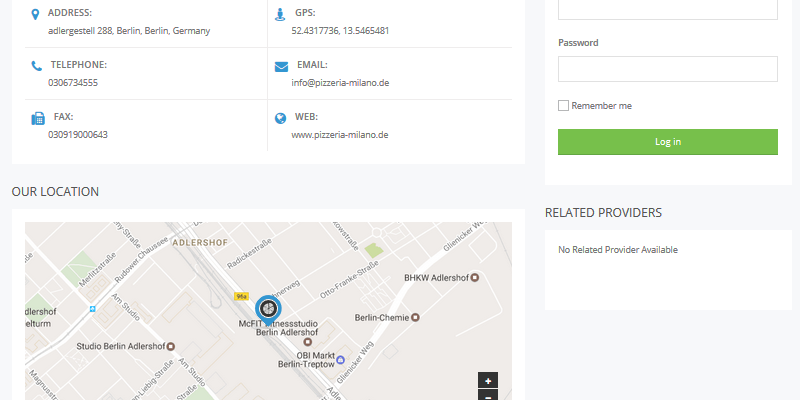Click the web globe icon

point(281,118)
